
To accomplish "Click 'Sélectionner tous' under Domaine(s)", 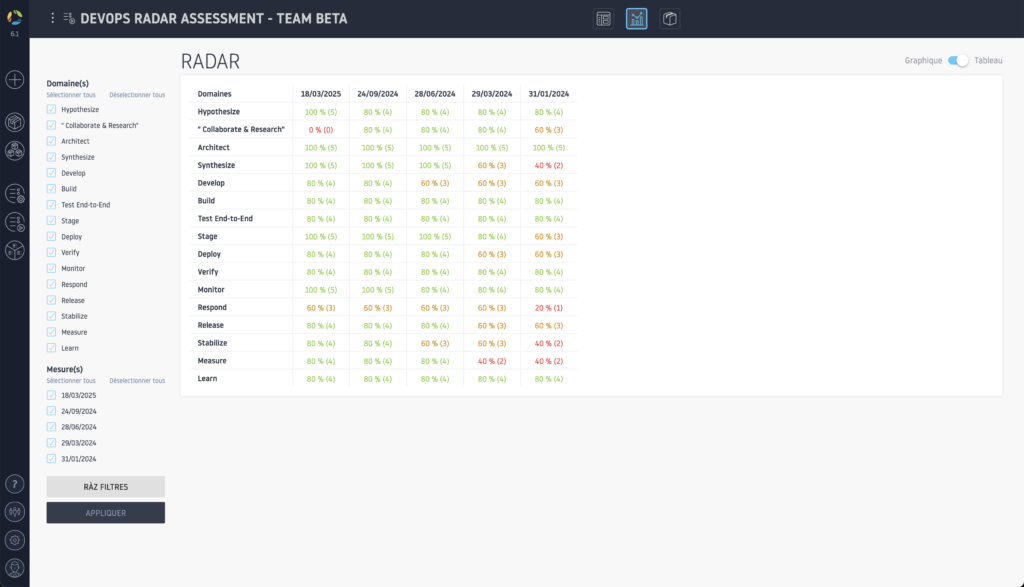I will tap(69, 95).
